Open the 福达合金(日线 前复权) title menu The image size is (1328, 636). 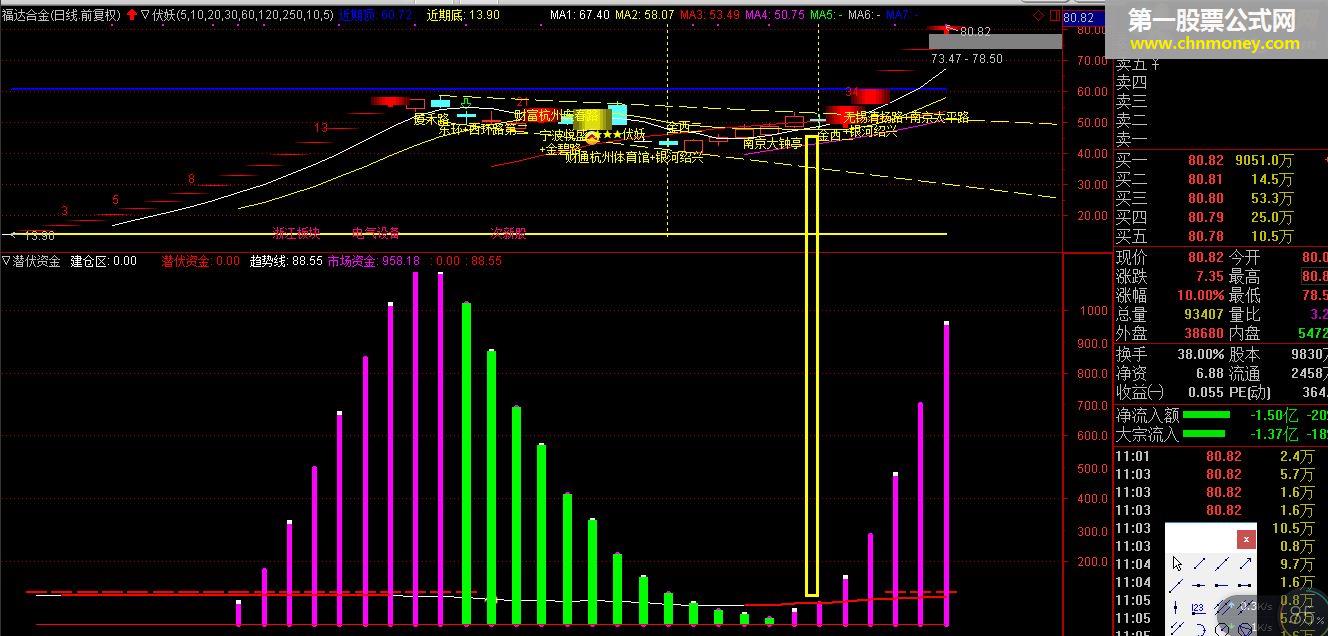pos(61,15)
